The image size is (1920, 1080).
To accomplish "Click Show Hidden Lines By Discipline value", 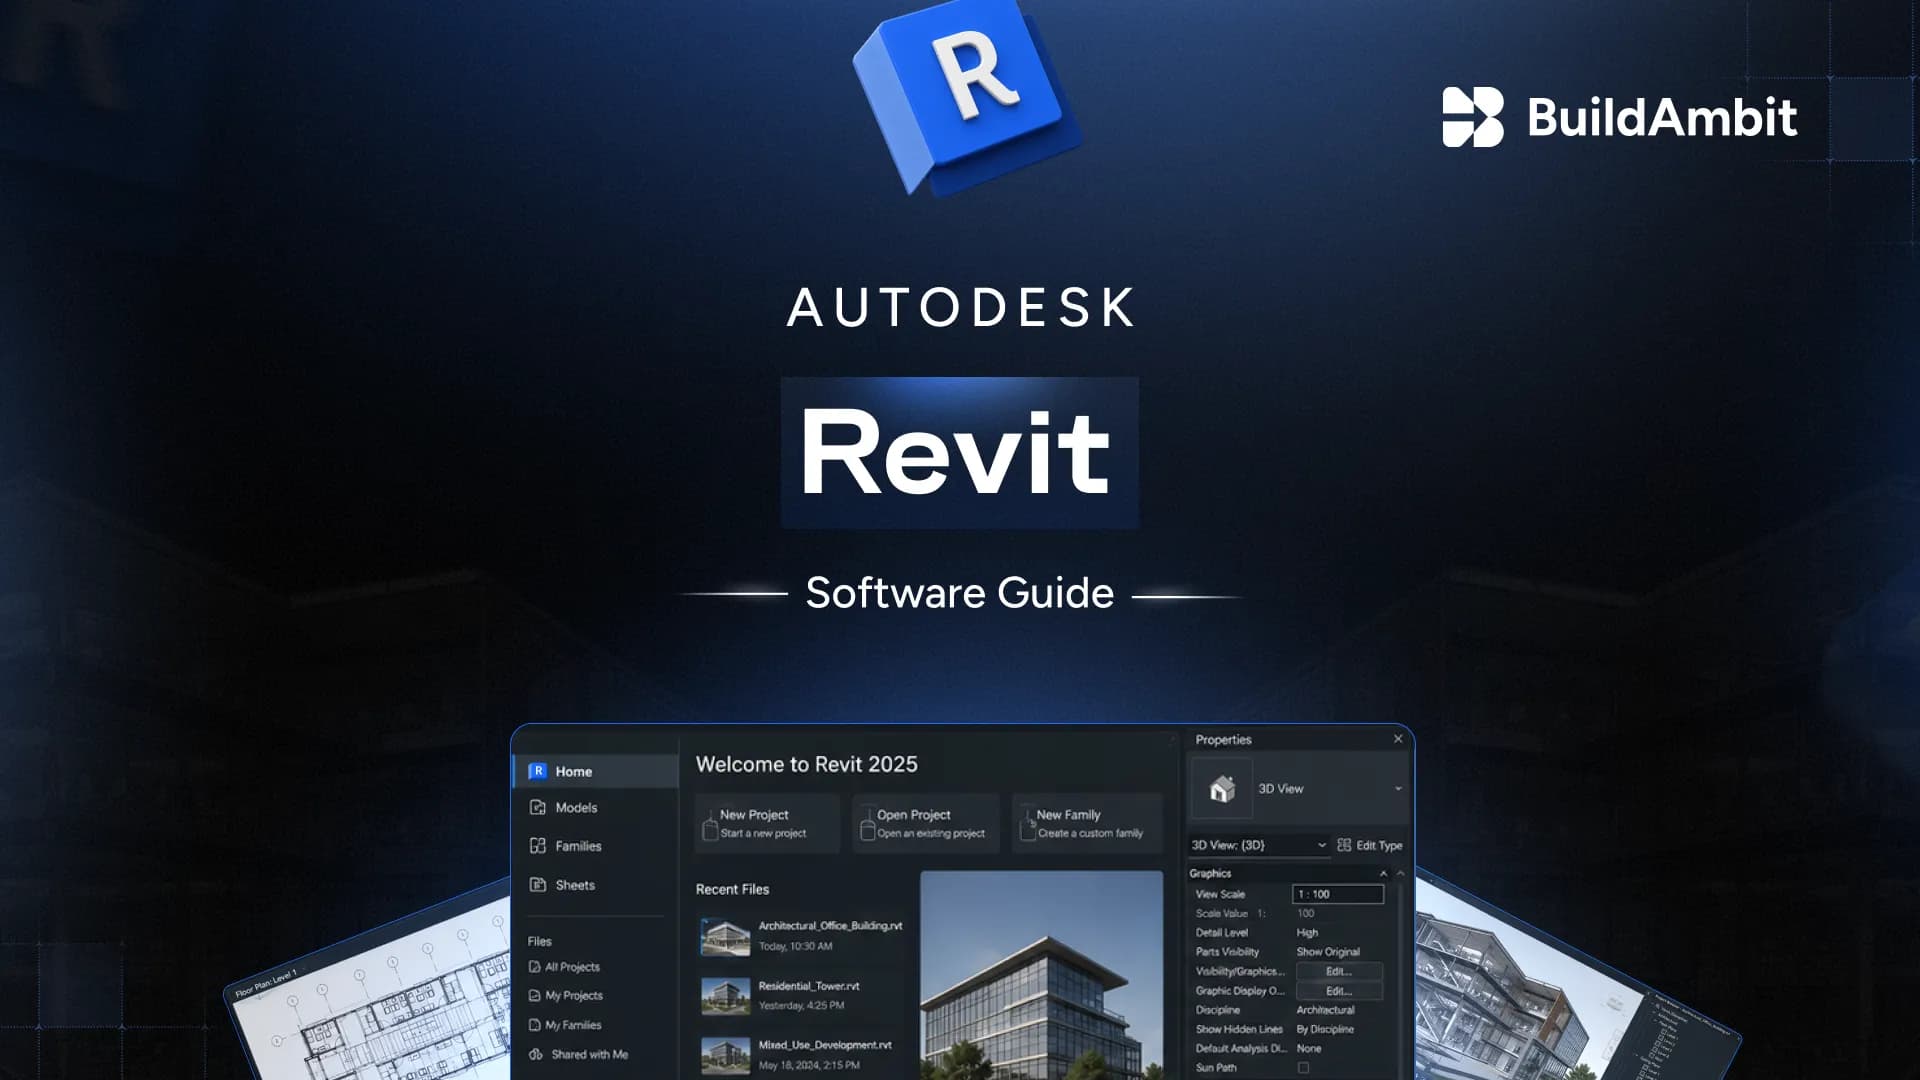I will 1325,1029.
